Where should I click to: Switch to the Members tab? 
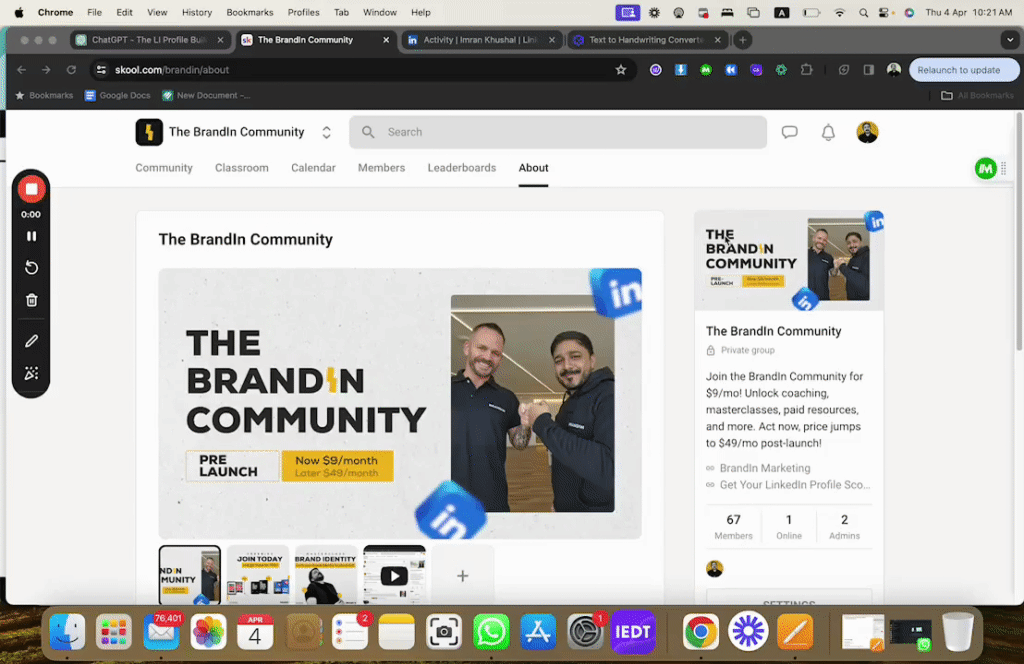(381, 168)
